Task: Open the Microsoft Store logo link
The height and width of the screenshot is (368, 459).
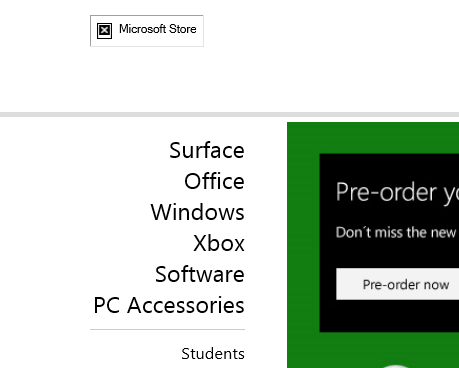Action: coord(147,31)
